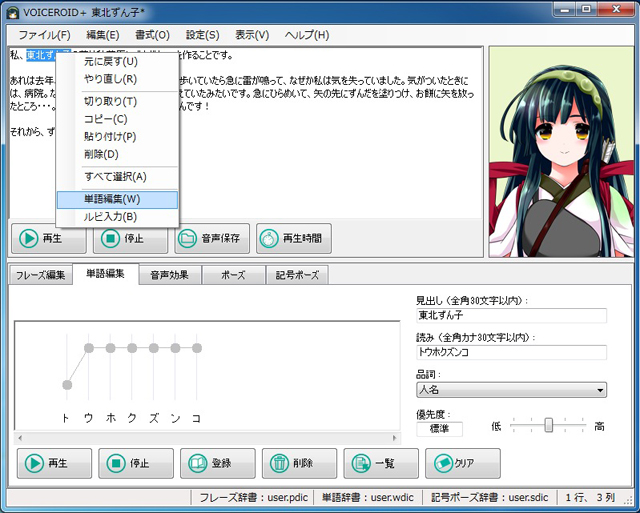The image size is (640, 513).
Task: Click the 高 label by the slider
Action: pos(599,427)
